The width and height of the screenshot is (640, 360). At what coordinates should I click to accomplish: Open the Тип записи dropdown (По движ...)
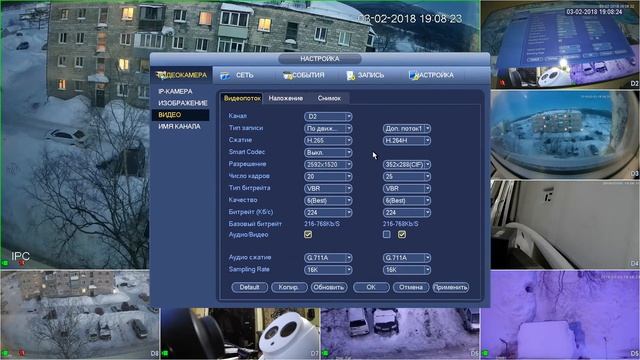pos(328,129)
